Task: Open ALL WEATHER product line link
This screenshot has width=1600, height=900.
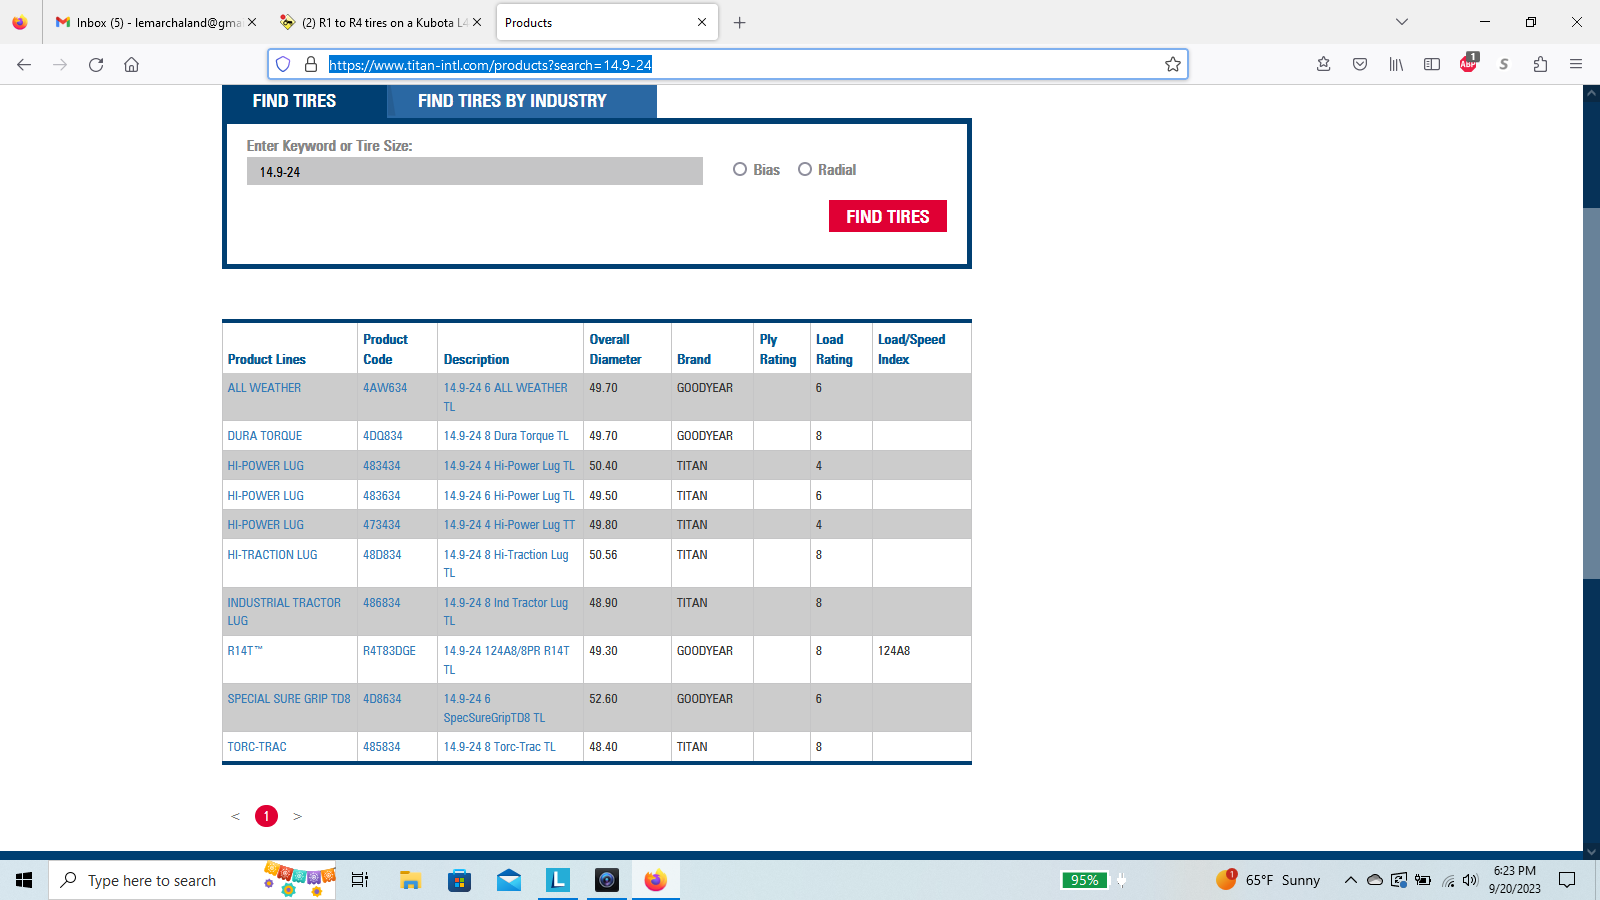Action: [264, 388]
